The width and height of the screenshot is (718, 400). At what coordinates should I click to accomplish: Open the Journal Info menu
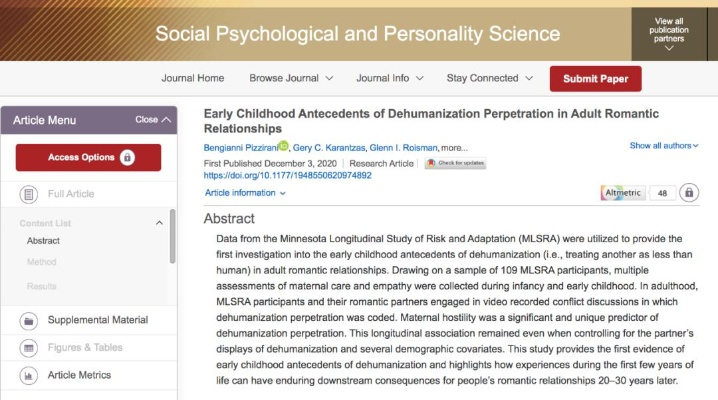click(389, 78)
